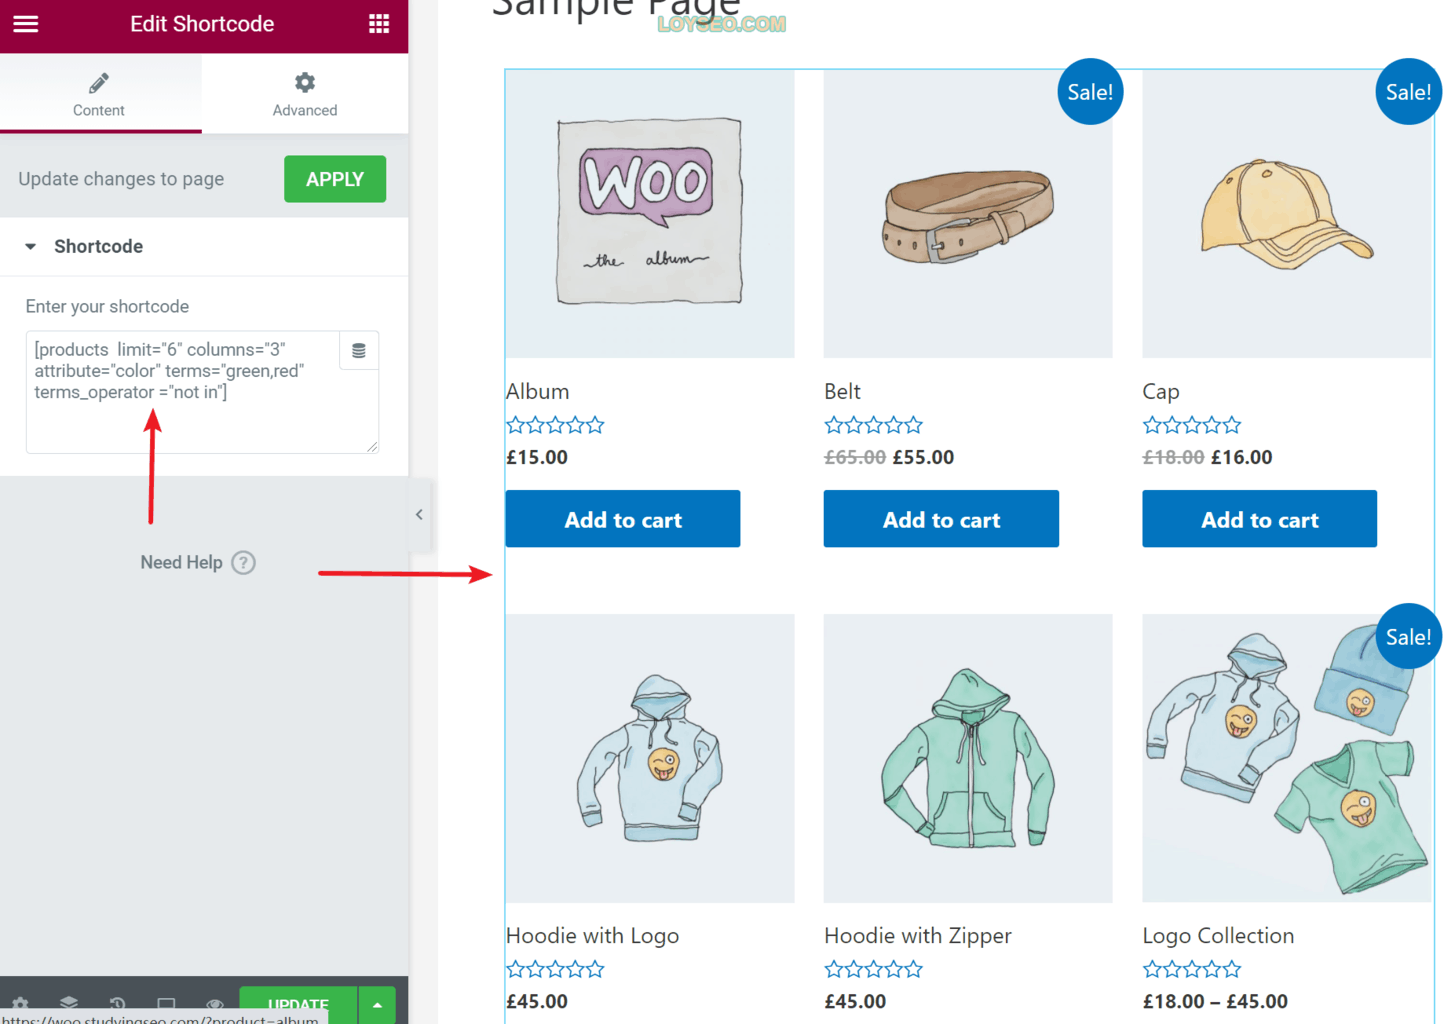Open the Elementor hamburger menu
The width and height of the screenshot is (1444, 1024).
click(x=26, y=24)
